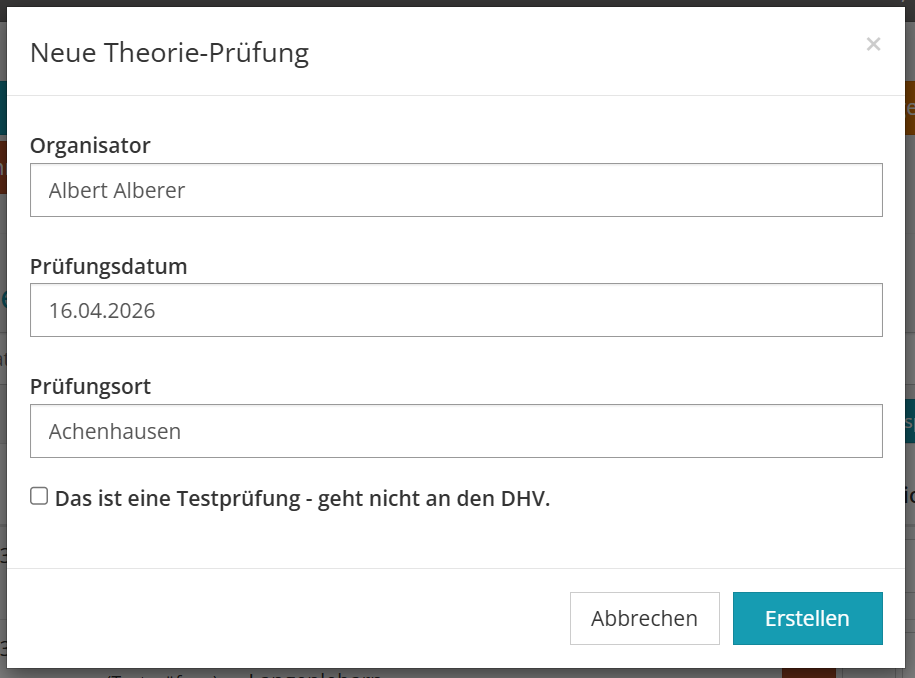Click the blue icon at the left edge

(3, 299)
